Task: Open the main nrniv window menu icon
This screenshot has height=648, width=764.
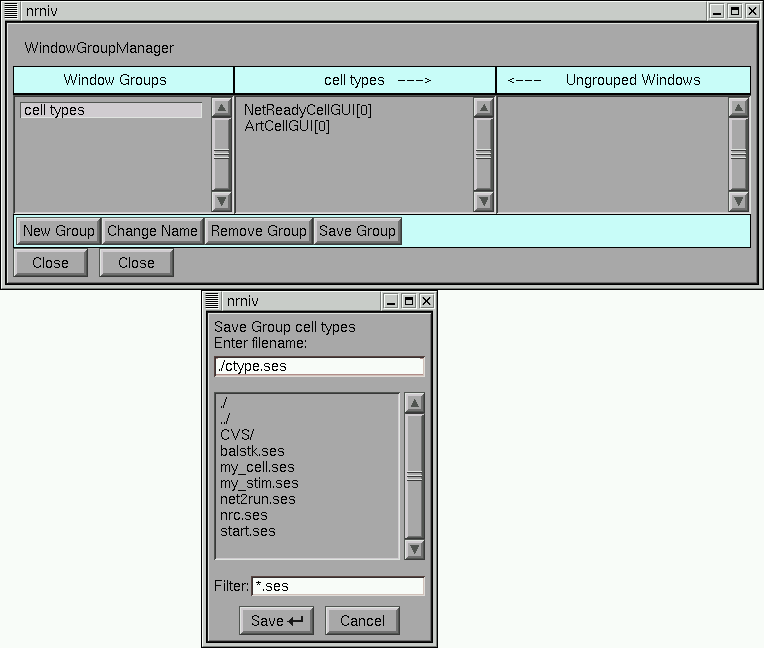Action: pos(12,11)
